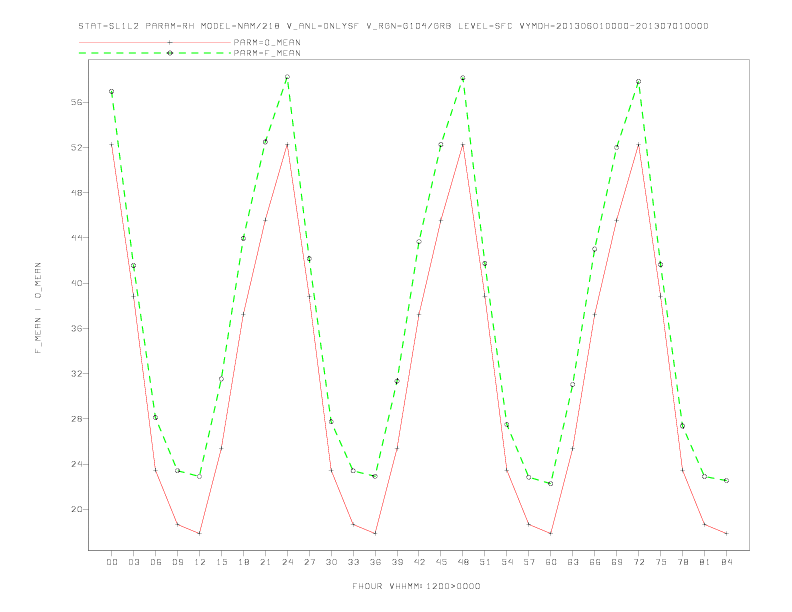Click x-axis tick label 42
Image resolution: width=792 pixels, height=612 pixels.
(419, 562)
